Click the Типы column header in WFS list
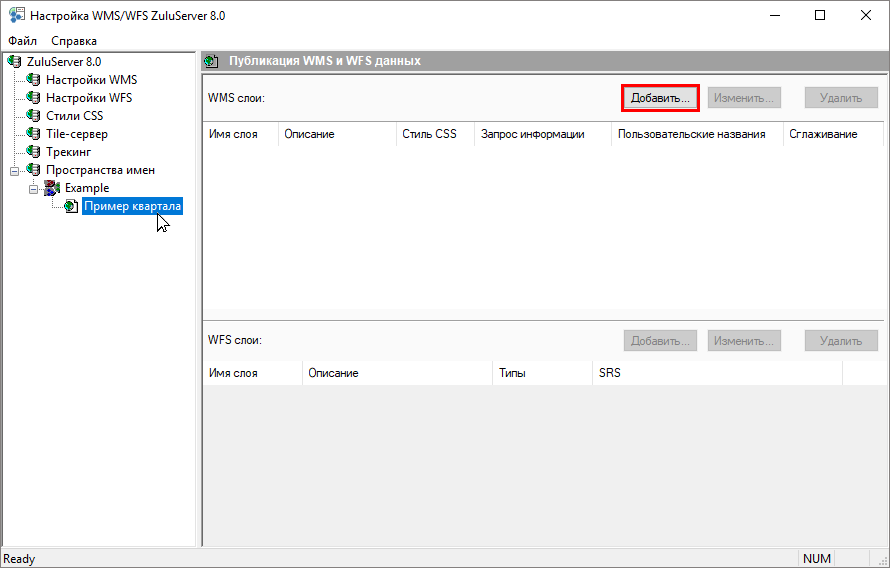The height and width of the screenshot is (568, 890). coord(540,373)
